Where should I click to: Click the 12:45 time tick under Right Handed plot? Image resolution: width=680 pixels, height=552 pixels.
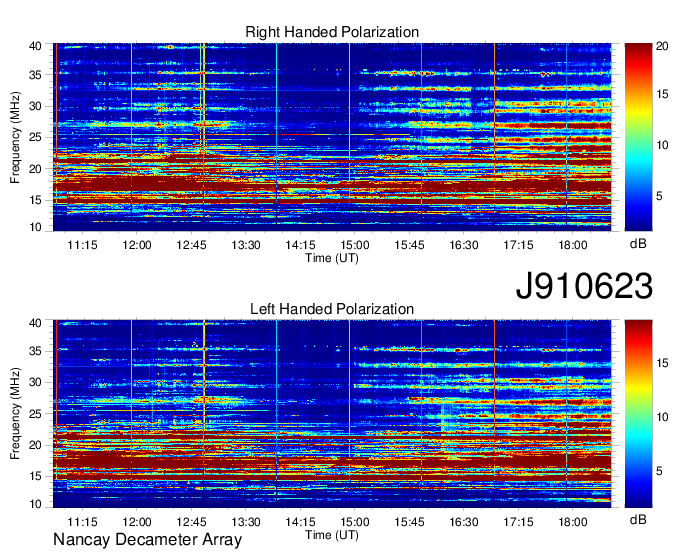191,245
